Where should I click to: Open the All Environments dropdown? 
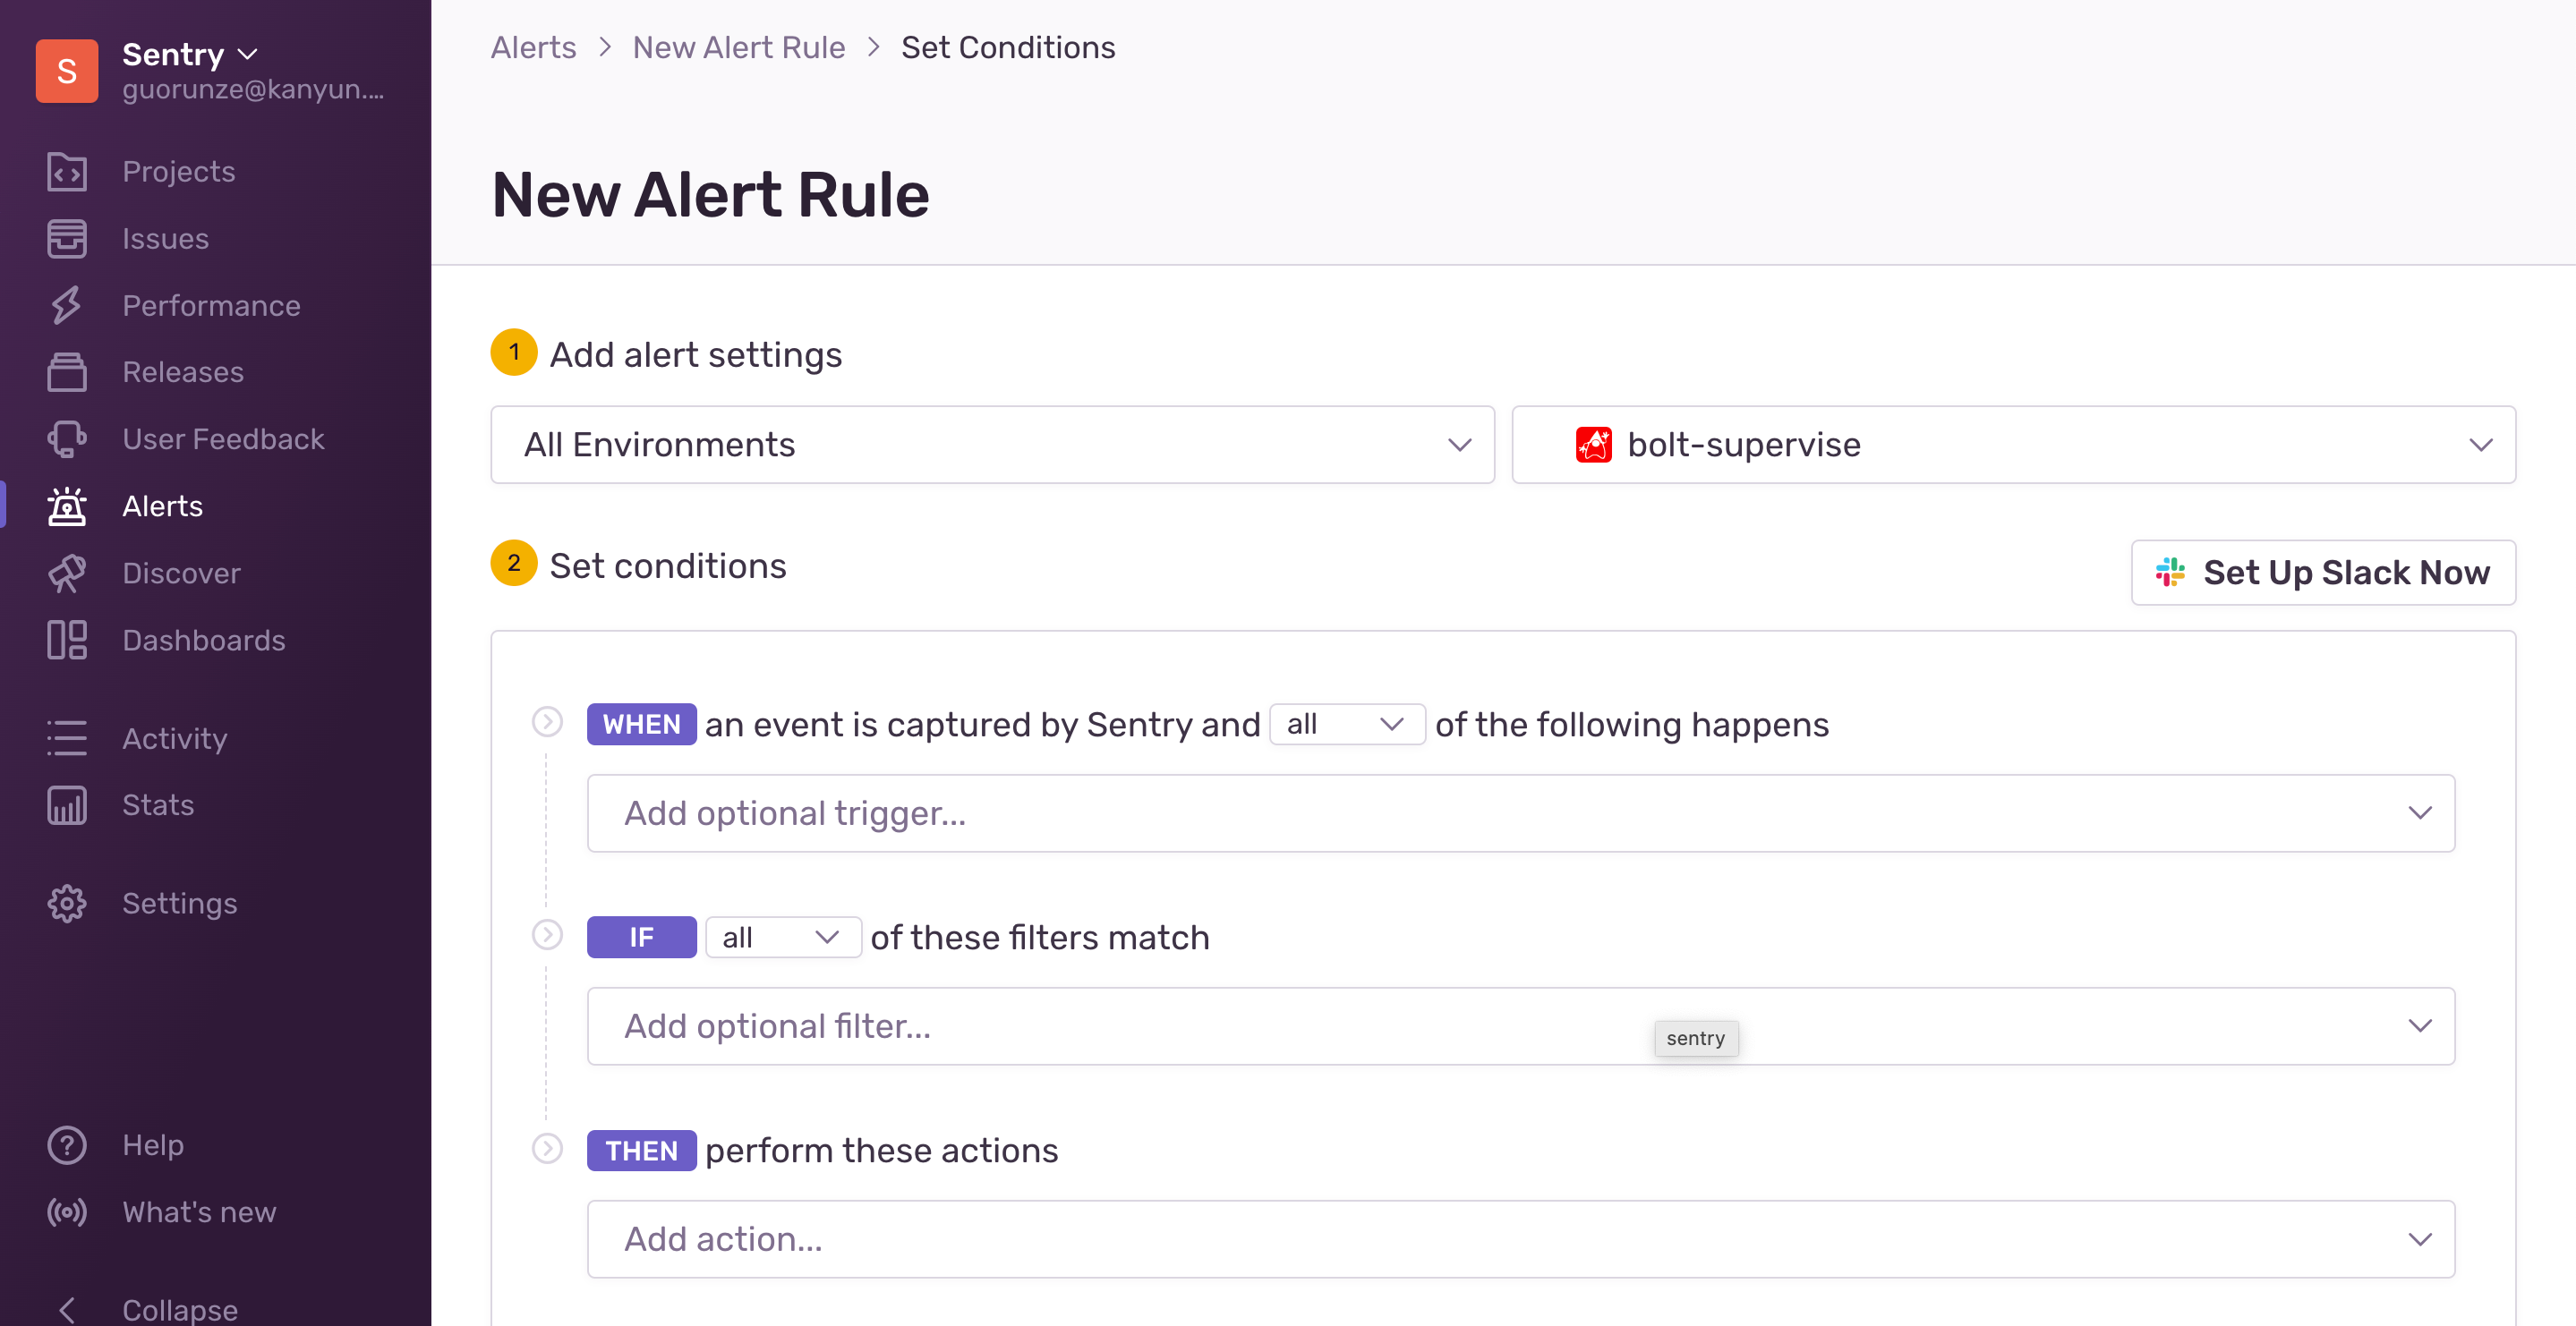[992, 444]
